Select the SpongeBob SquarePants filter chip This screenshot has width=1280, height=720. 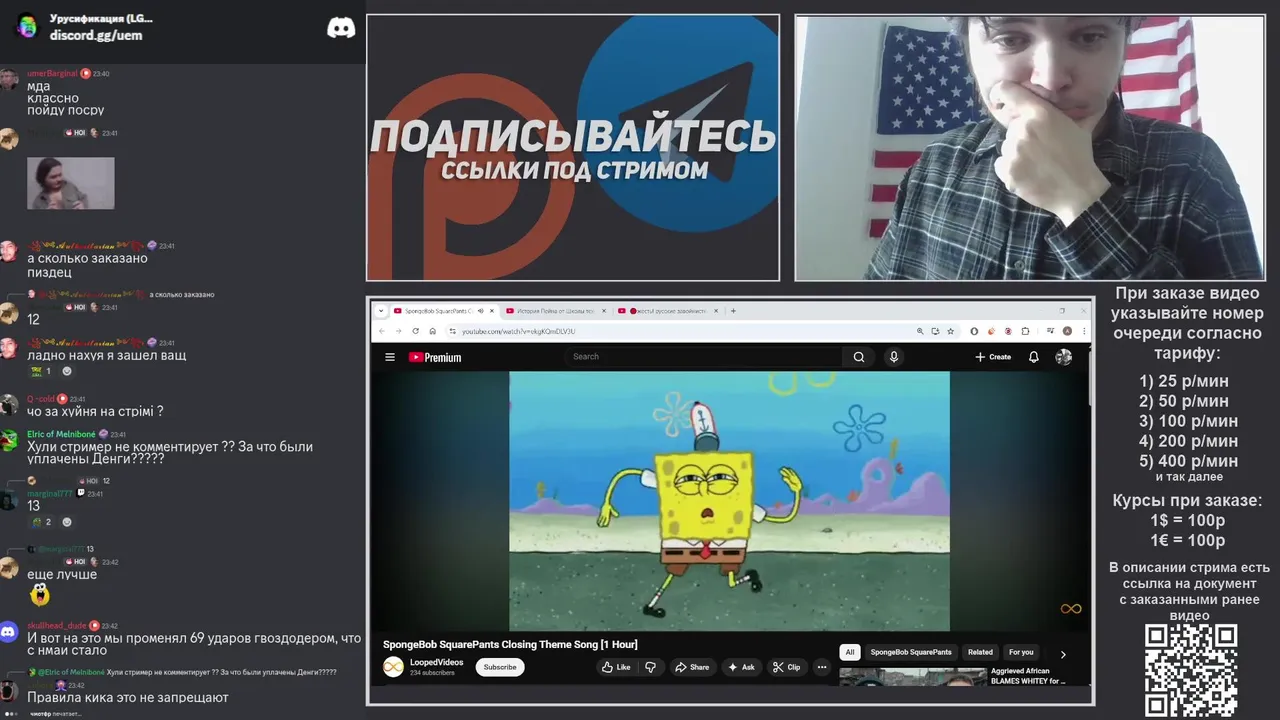(x=911, y=652)
